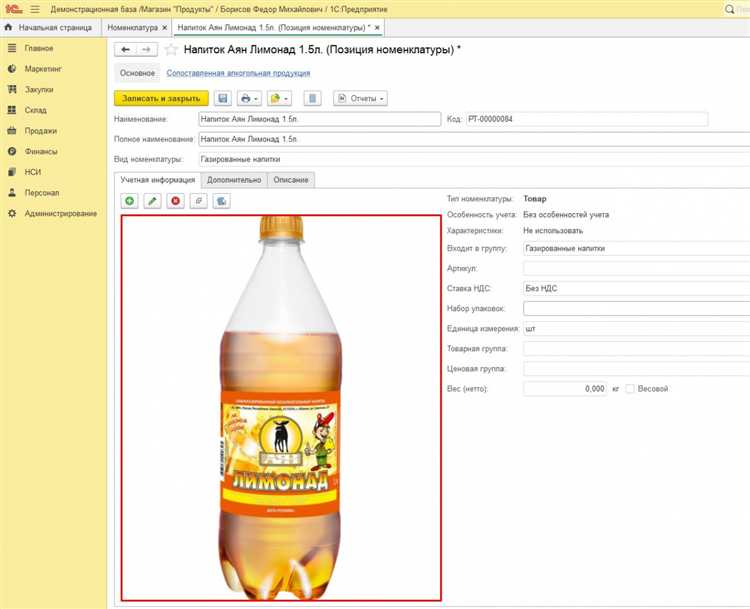The height and width of the screenshot is (609, 750).
Task: Select the Описание tab
Action: (x=291, y=180)
